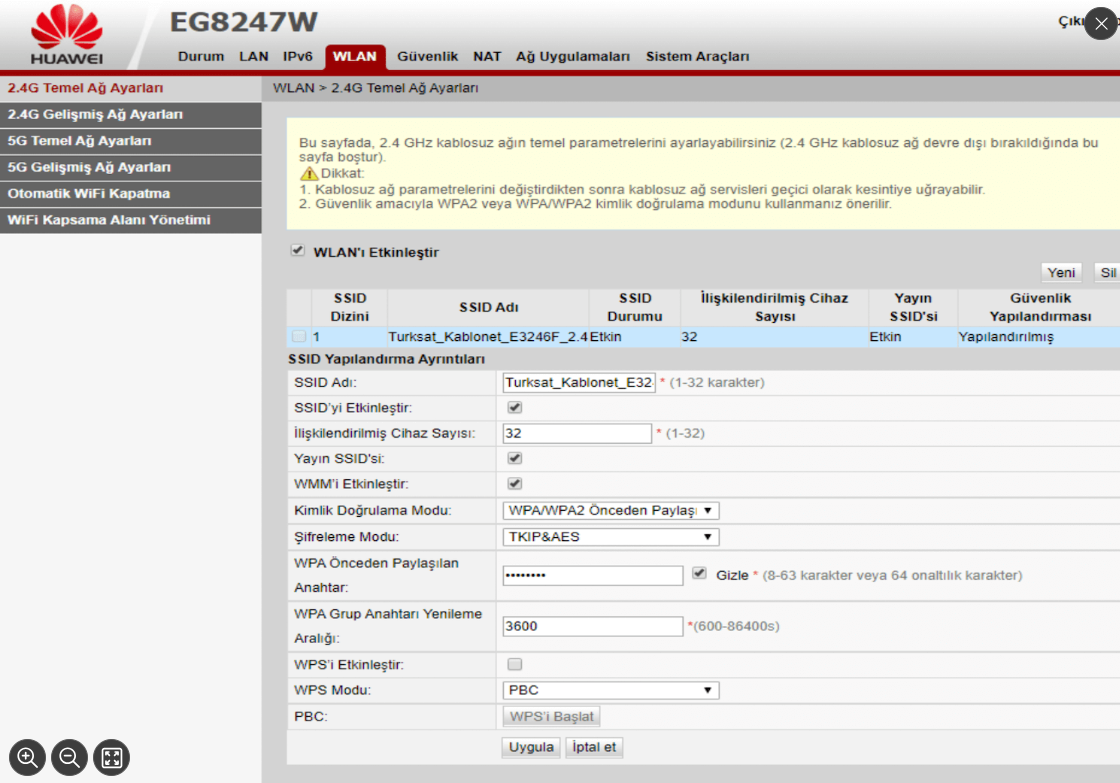
Task: Open WiFi Kapsama Alanı Yönetimi
Action: pos(131,220)
